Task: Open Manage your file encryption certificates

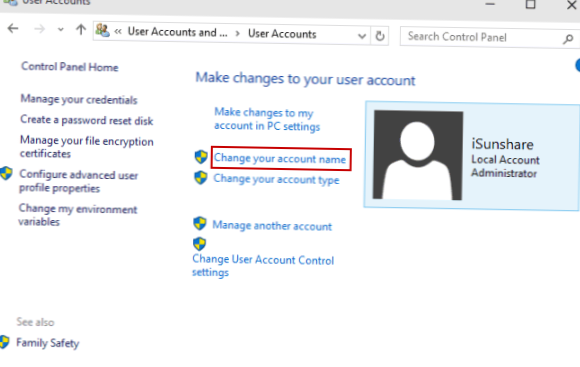Action: point(87,147)
